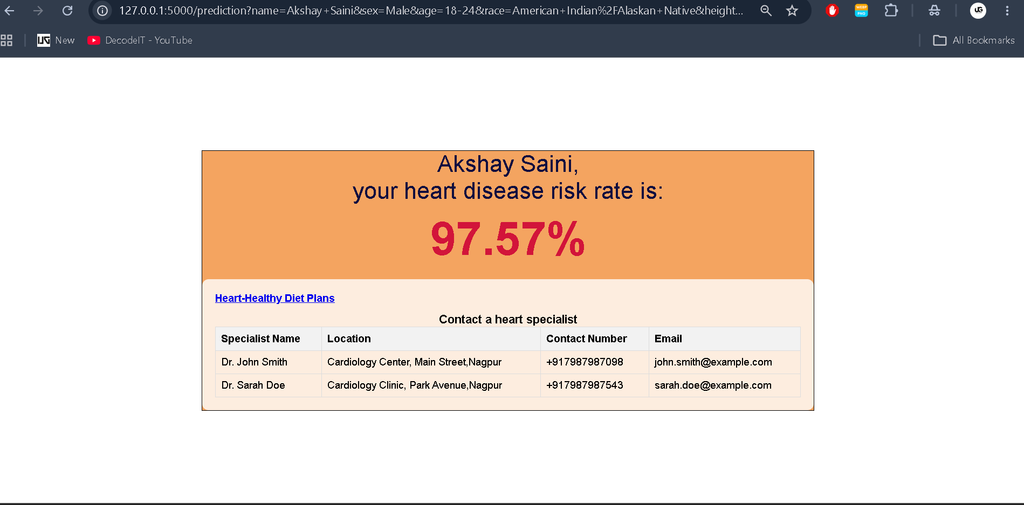The width and height of the screenshot is (1024, 505).
Task: Open the Chrome three-dot menu
Action: tap(1006, 10)
